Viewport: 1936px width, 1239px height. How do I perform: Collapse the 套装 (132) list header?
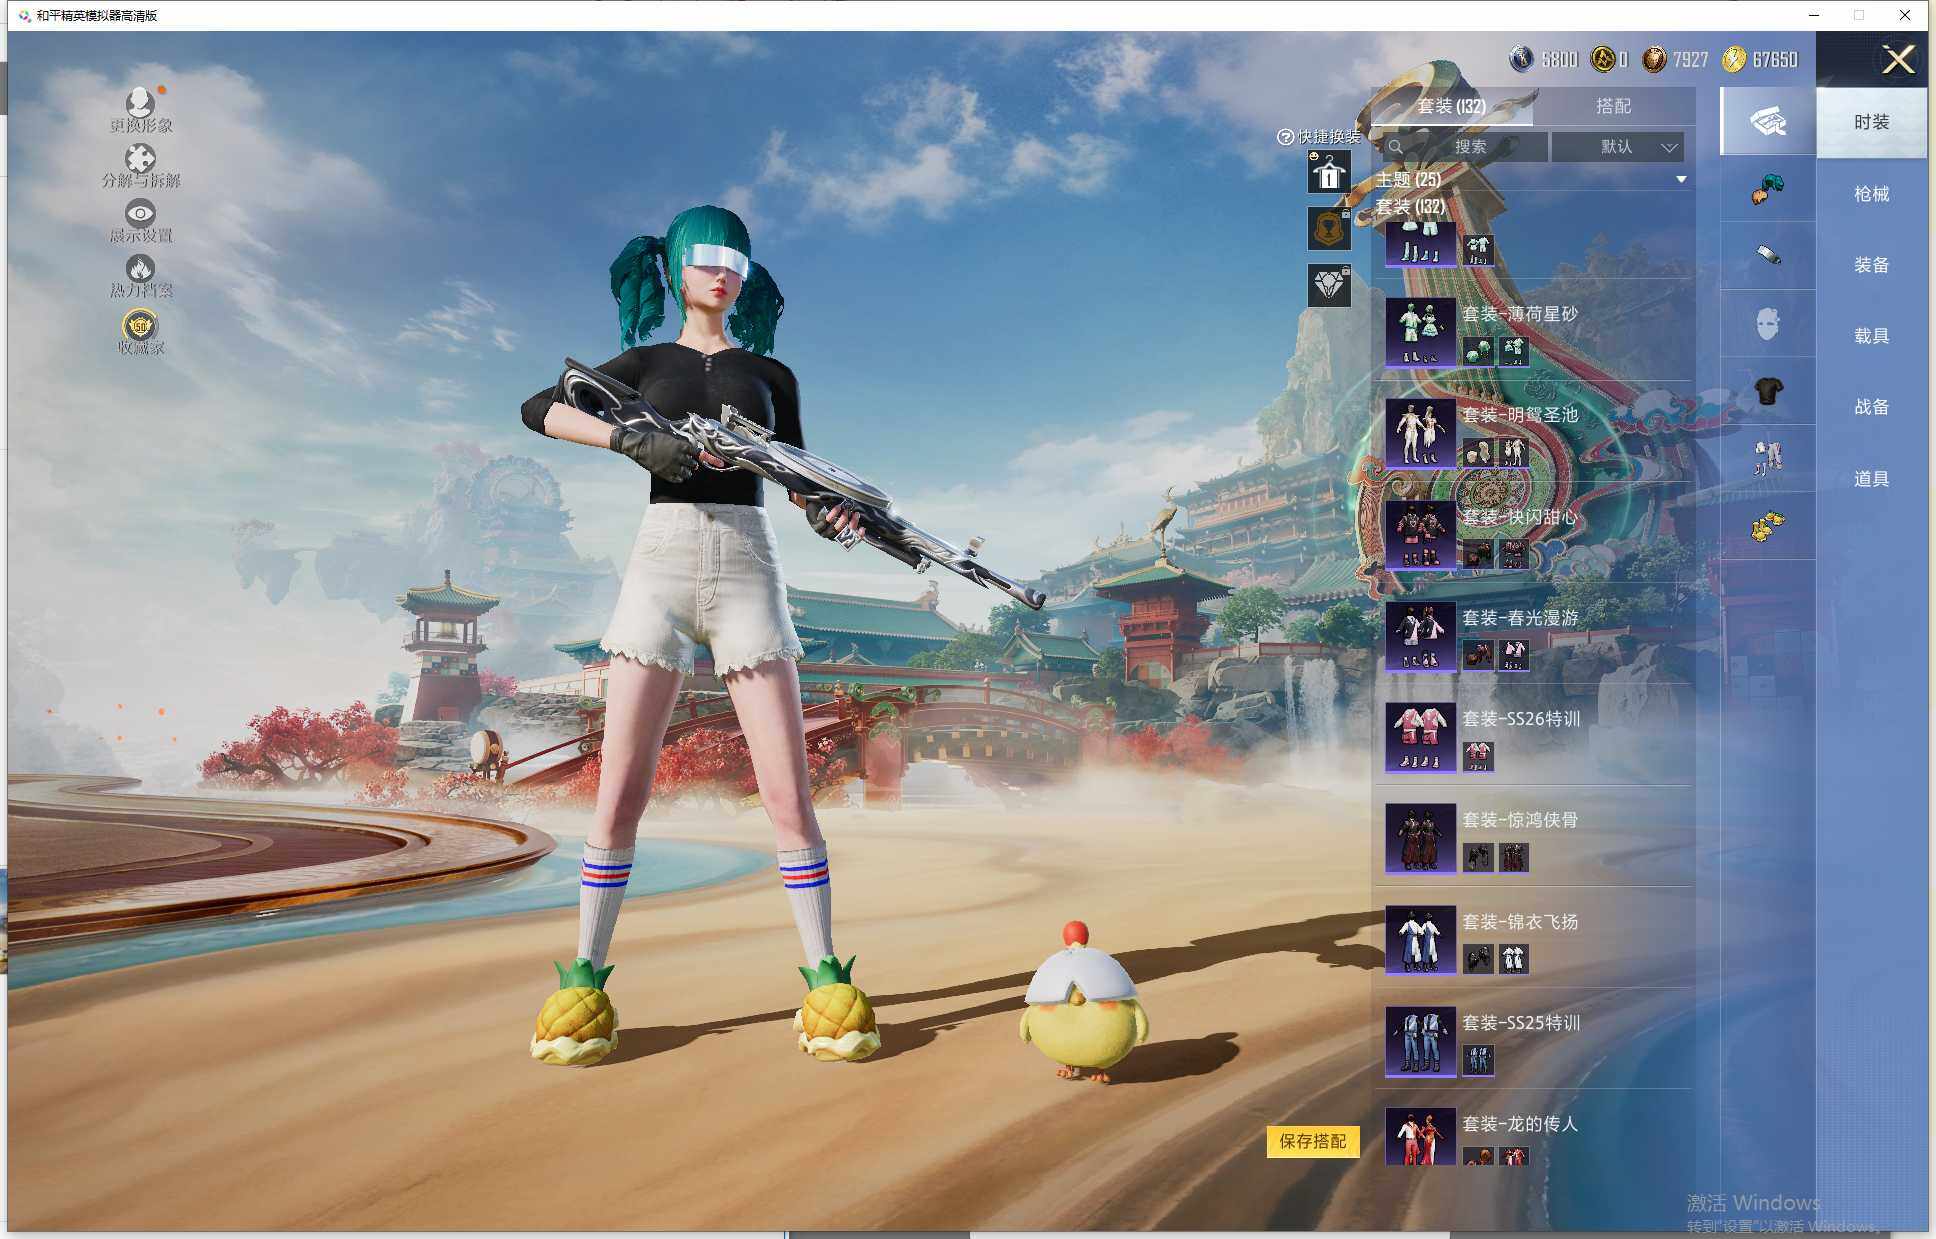[1410, 207]
